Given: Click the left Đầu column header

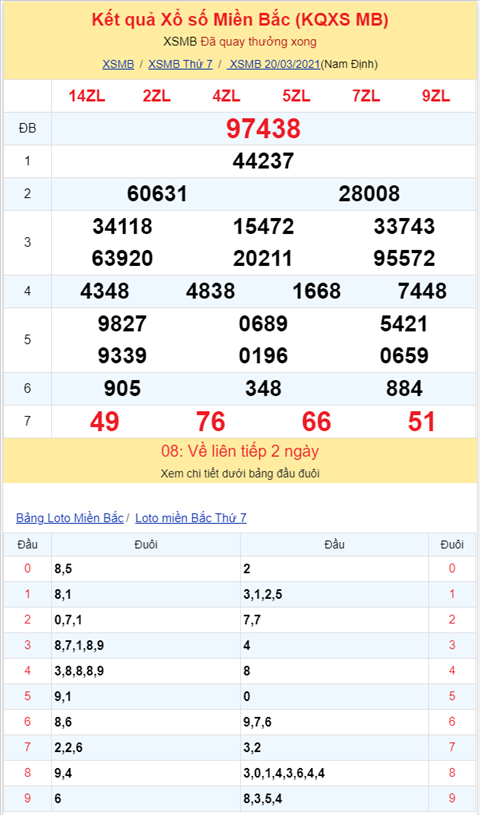Looking at the screenshot, I should pos(27,544).
